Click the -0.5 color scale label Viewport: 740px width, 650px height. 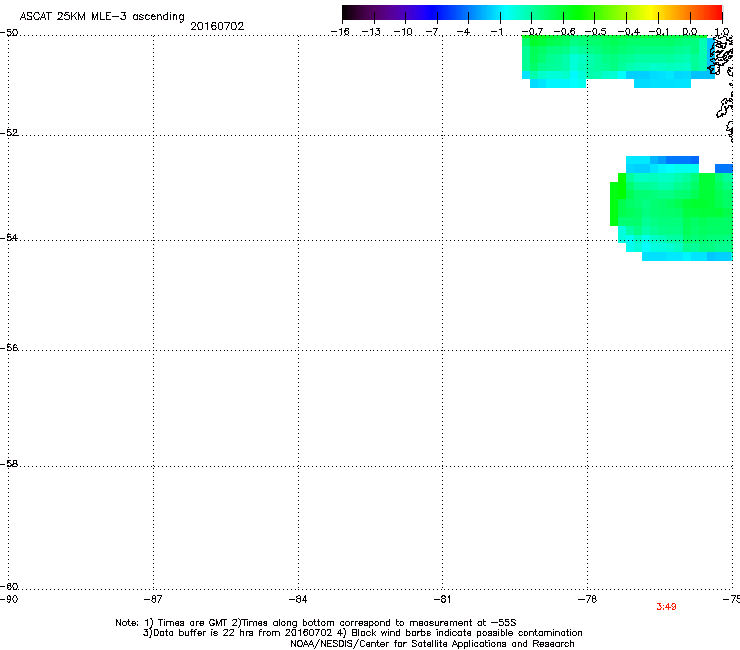click(x=596, y=32)
